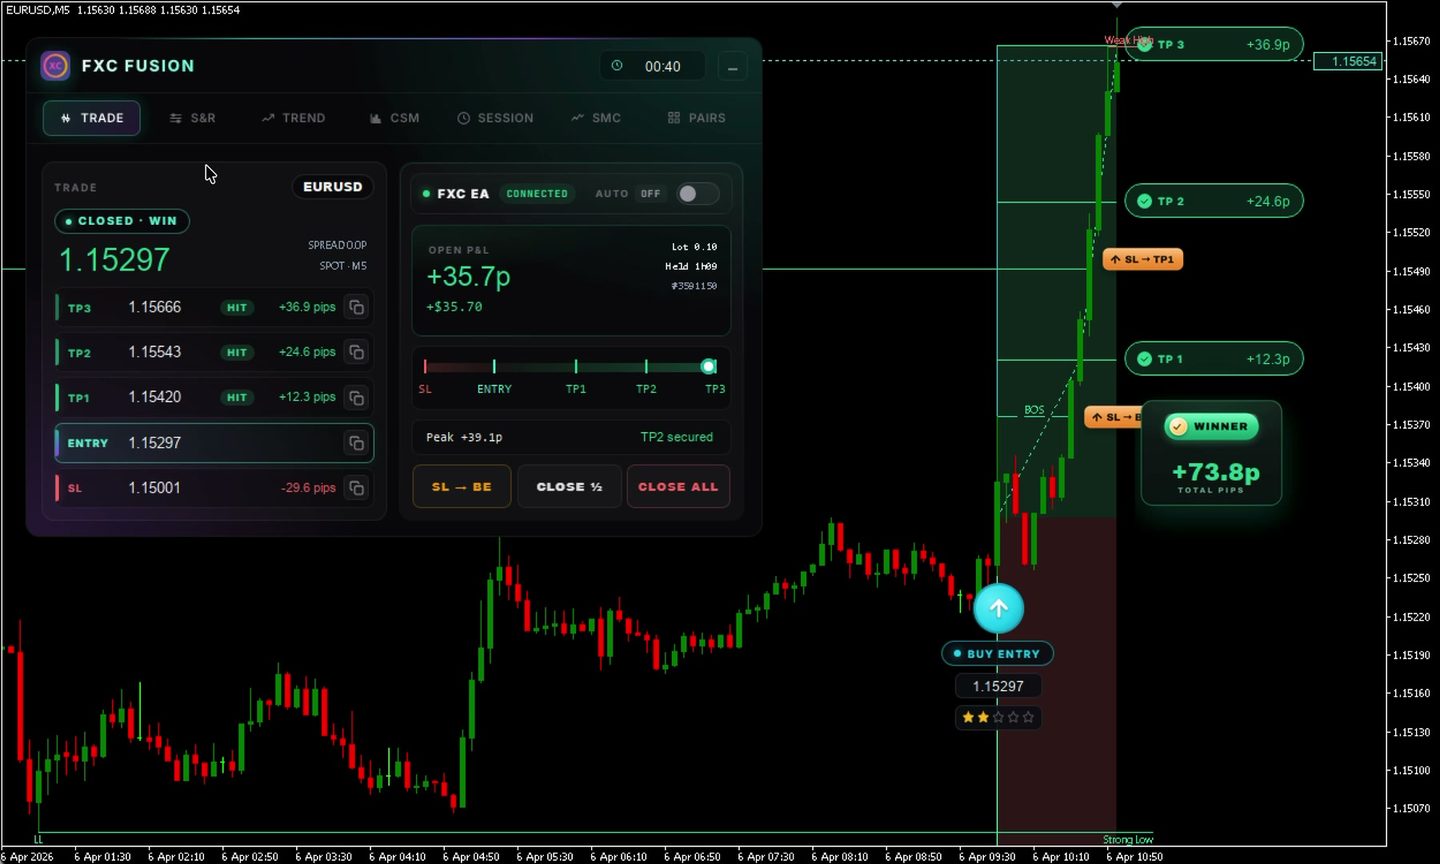This screenshot has width=1440, height=864.
Task: Copy the TP3 price 1.15666
Action: coord(356,307)
